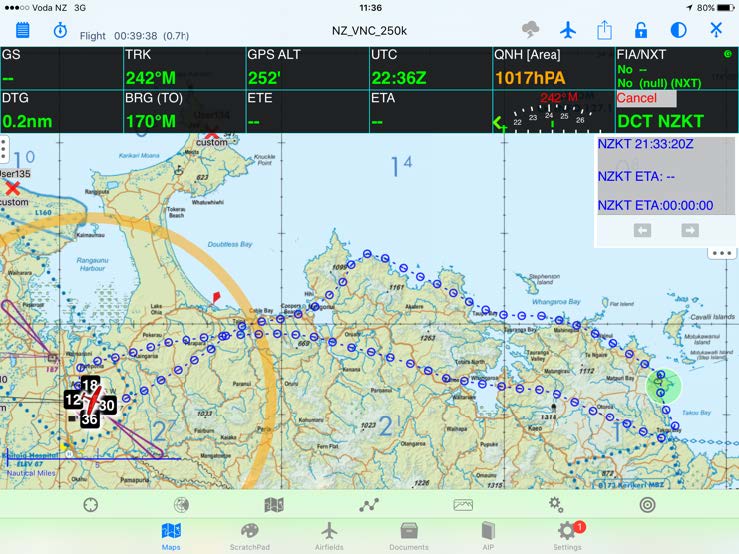Tap the NZKT 21:33:20Z text
Screen dimensions: 739x554
pos(645,144)
